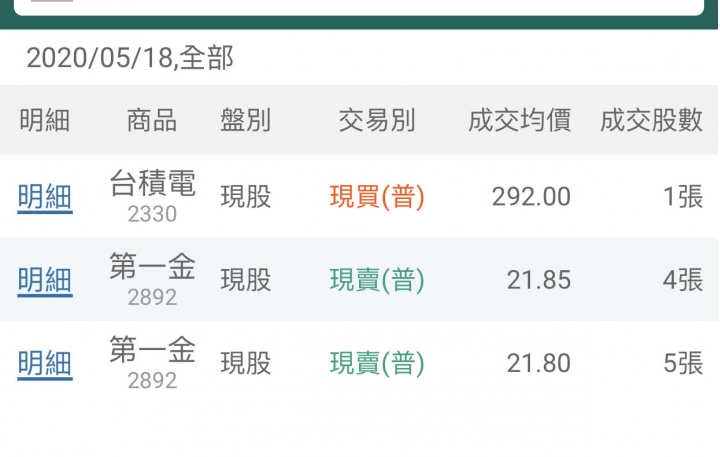Select 第一金 in the 5張 row

click(x=152, y=350)
